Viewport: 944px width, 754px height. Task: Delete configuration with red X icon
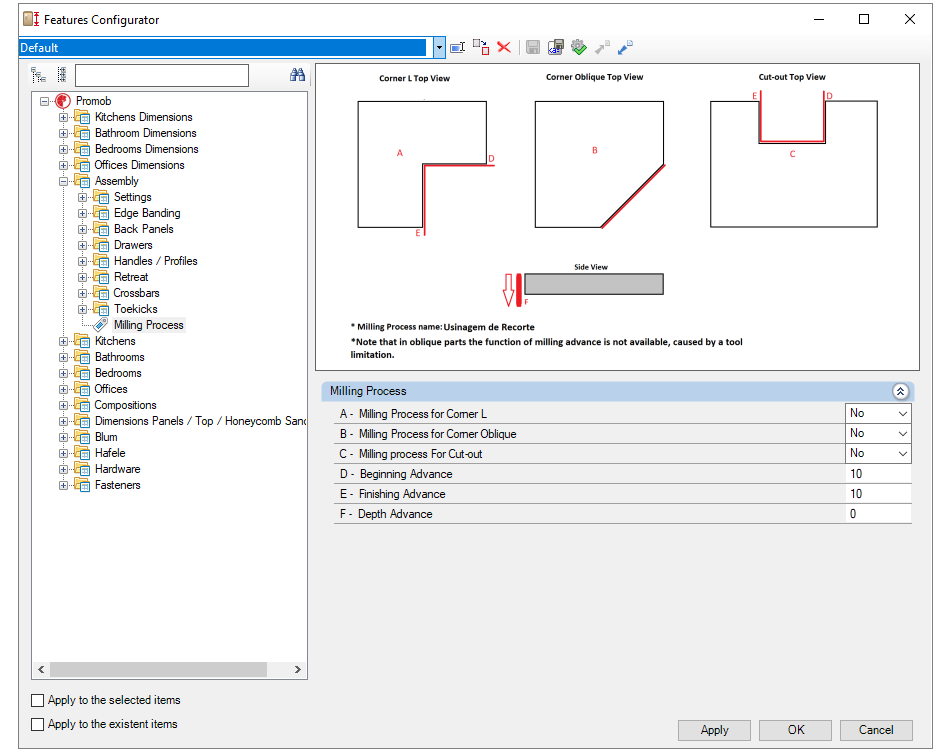click(504, 48)
